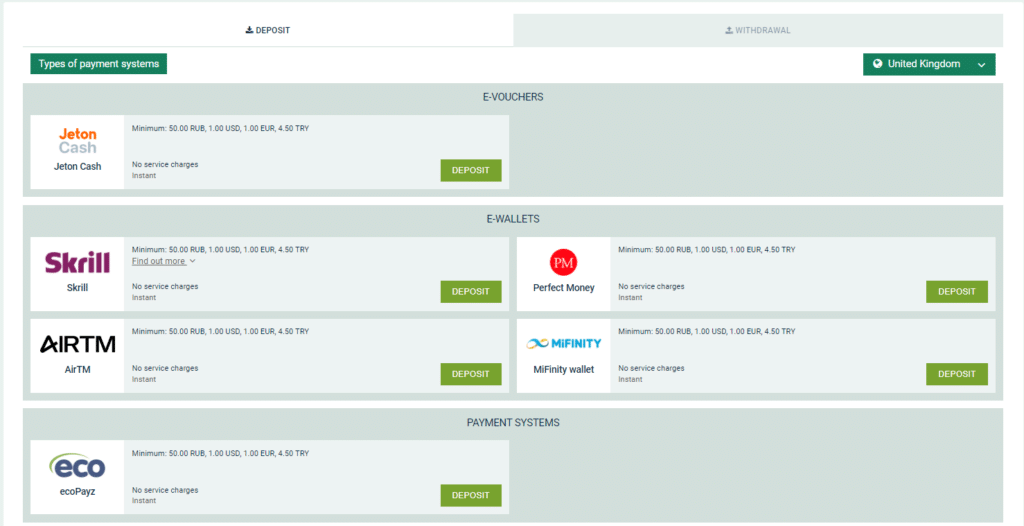1024x526 pixels.
Task: Click MiFinity minimum amounts text
Action: click(x=707, y=331)
